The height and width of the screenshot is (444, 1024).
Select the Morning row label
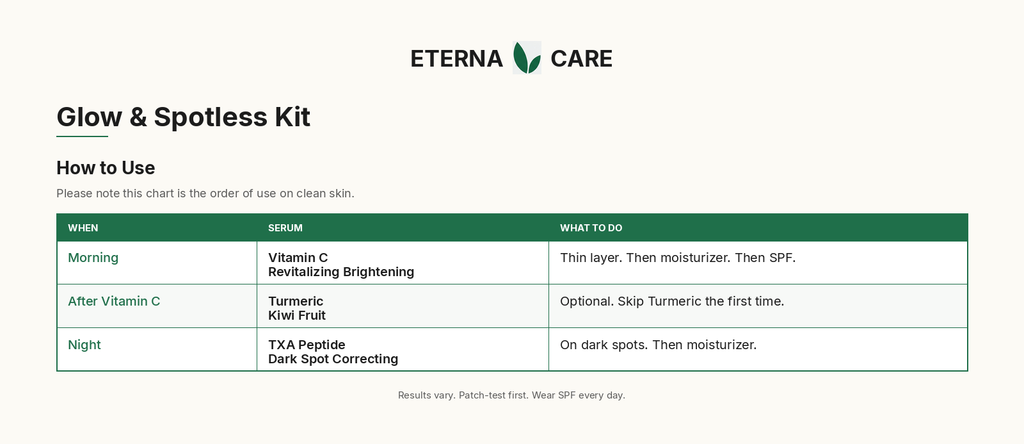[x=93, y=257]
